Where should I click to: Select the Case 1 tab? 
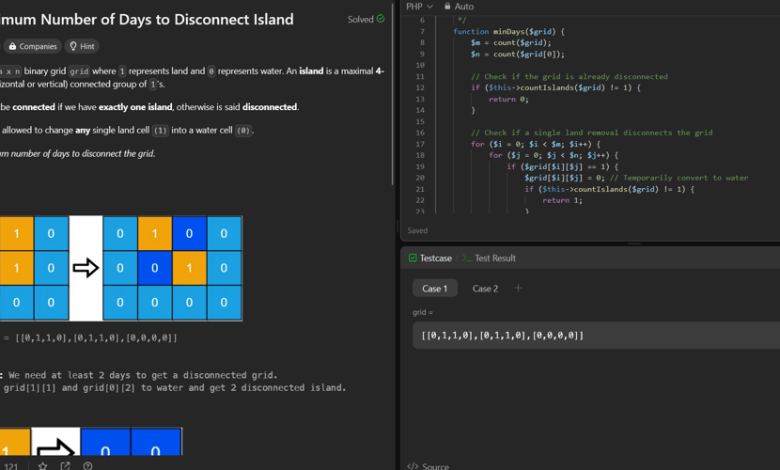pos(435,288)
